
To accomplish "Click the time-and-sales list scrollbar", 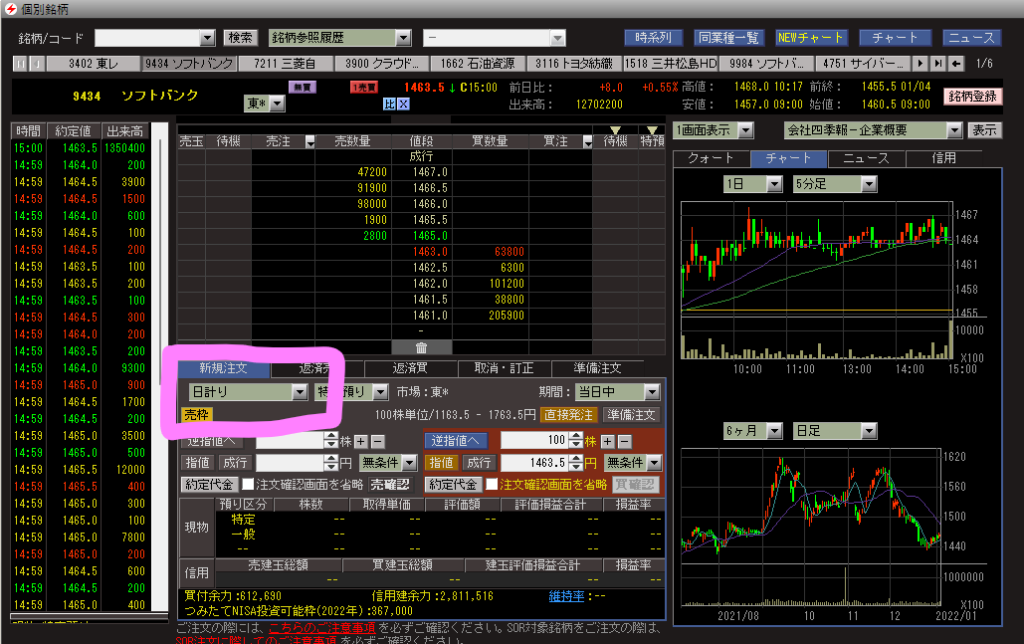I will coord(159,366).
